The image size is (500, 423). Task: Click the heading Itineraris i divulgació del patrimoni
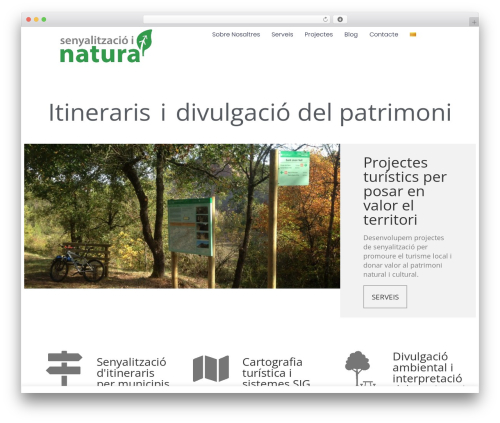(250, 113)
